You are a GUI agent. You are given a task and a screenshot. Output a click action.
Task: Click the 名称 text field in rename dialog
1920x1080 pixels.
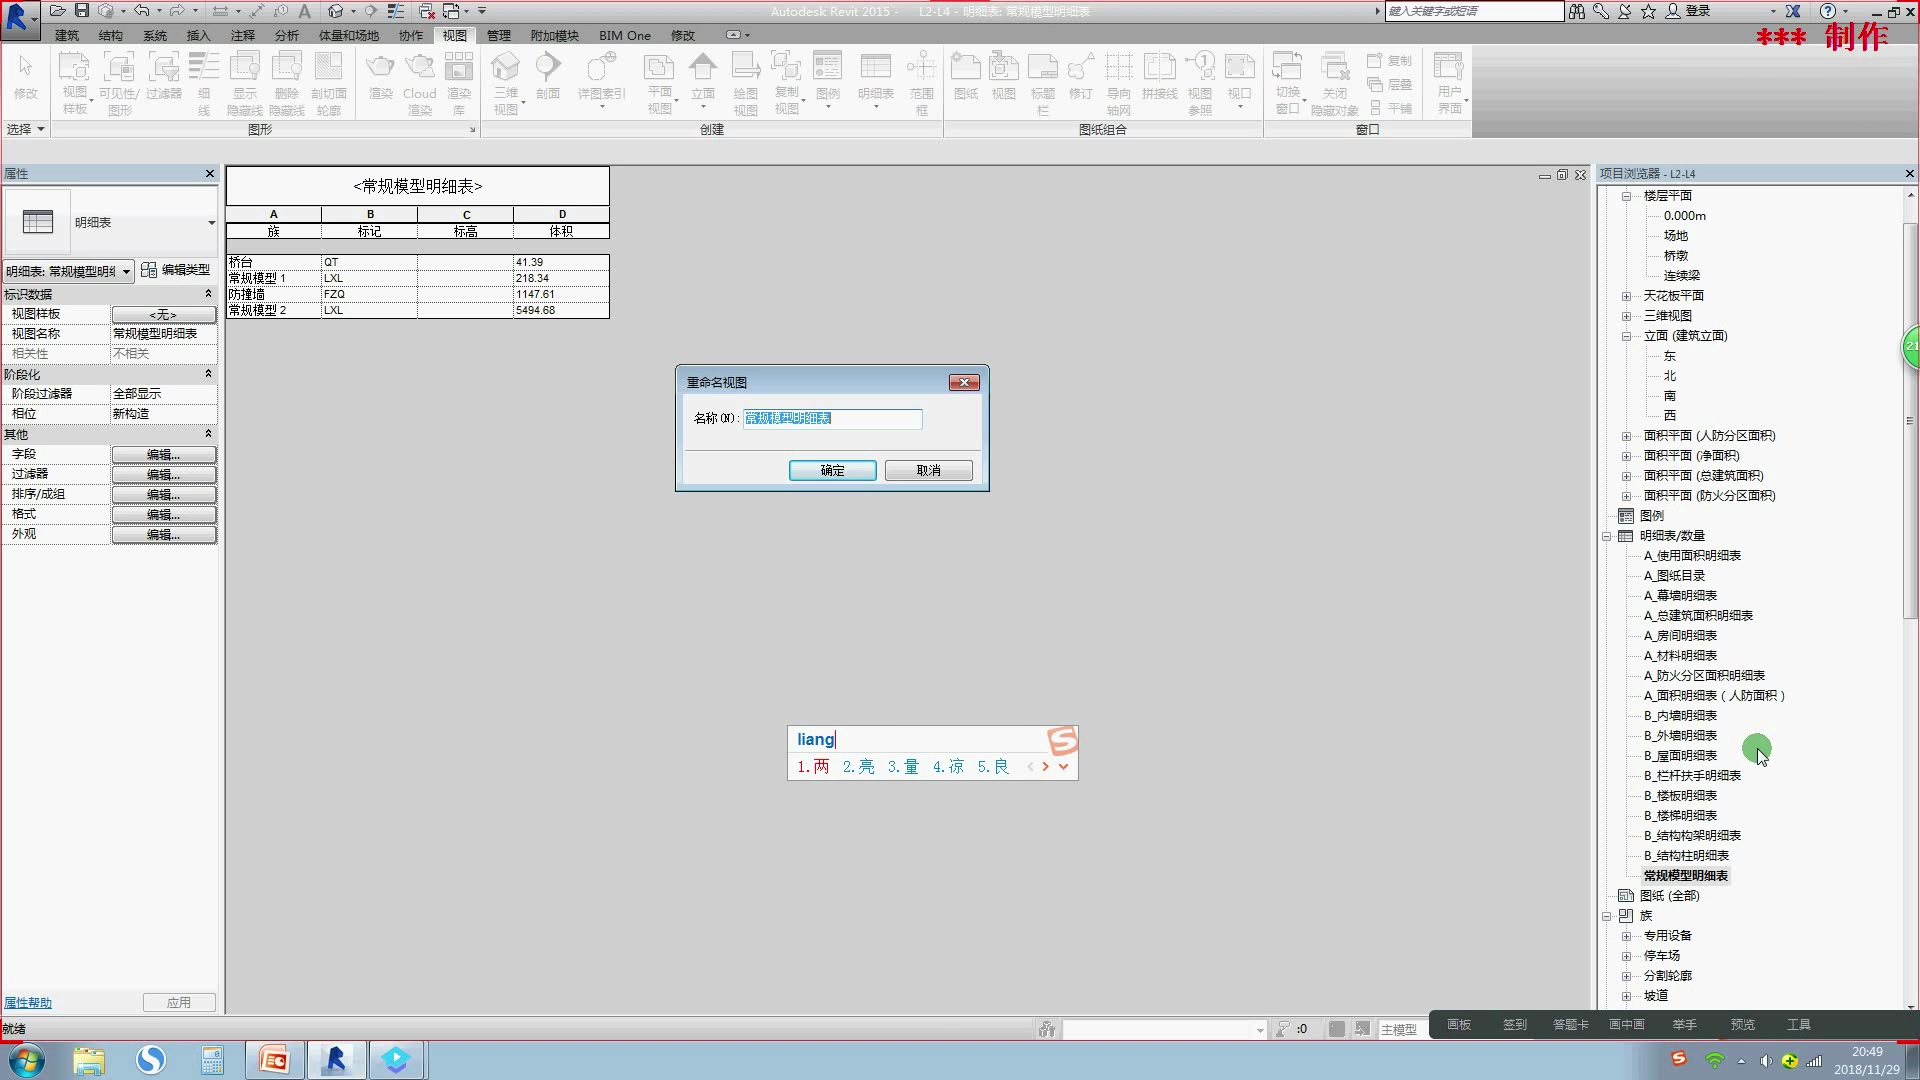point(832,419)
